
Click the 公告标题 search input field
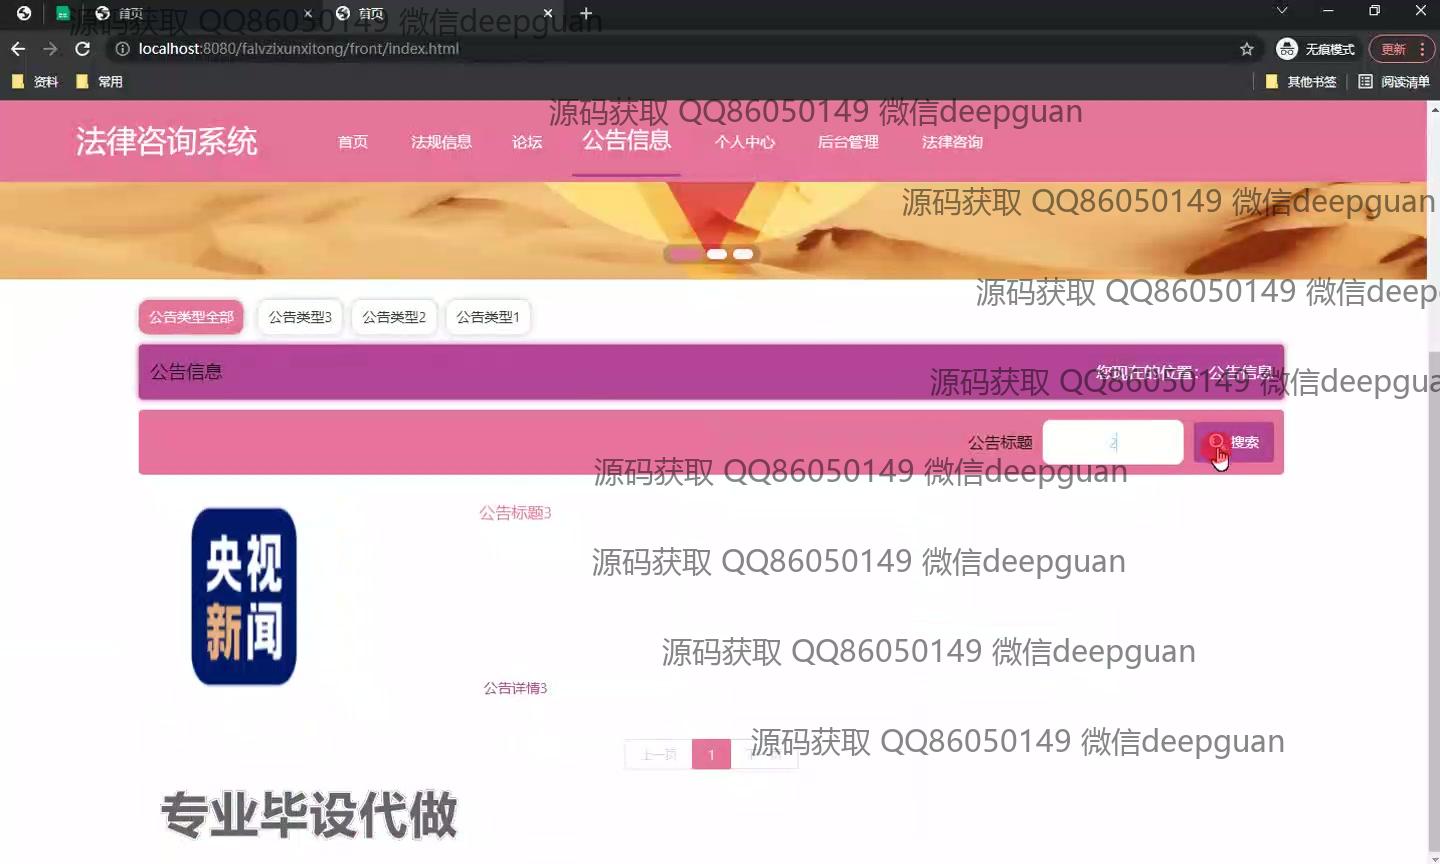pos(1112,442)
